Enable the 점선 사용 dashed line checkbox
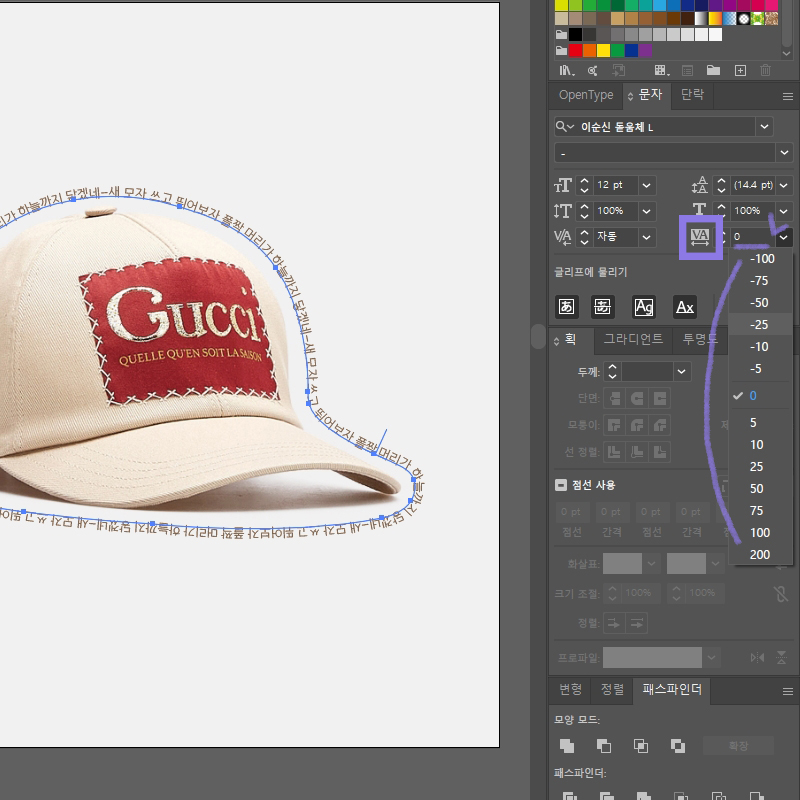The image size is (800, 800). pos(561,485)
